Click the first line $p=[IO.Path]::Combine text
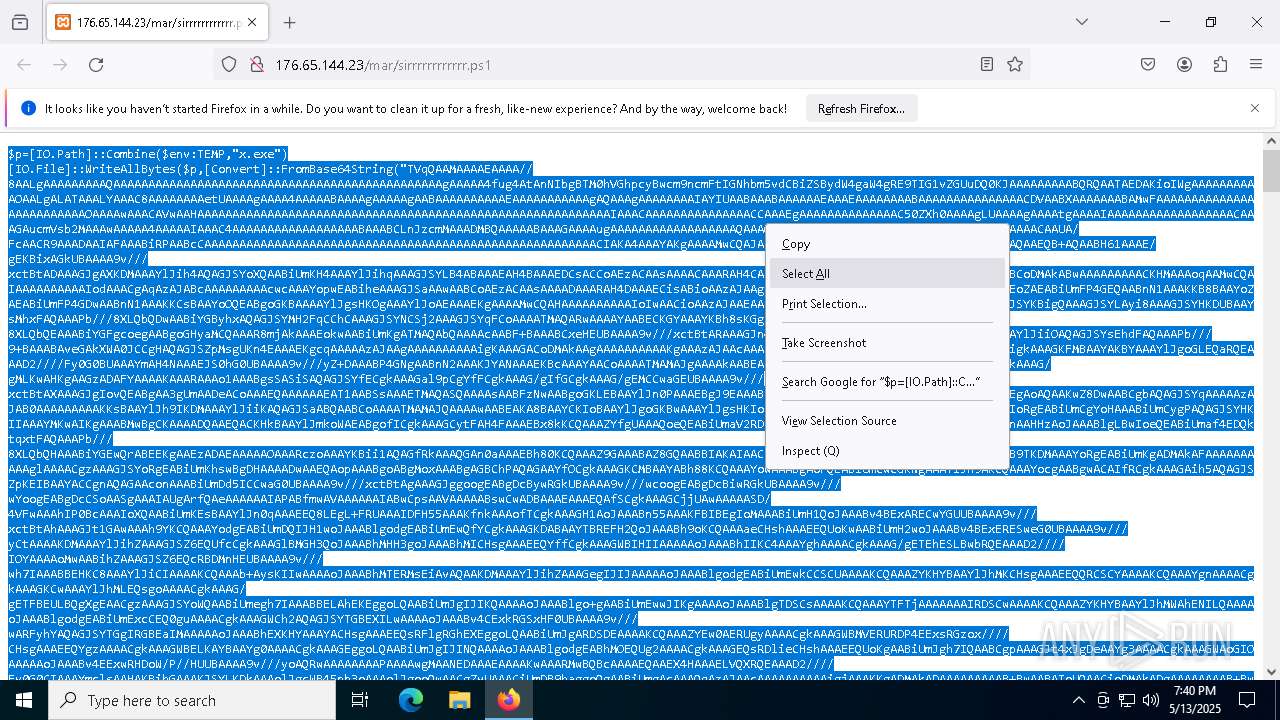This screenshot has height=720, width=1280. point(148,154)
